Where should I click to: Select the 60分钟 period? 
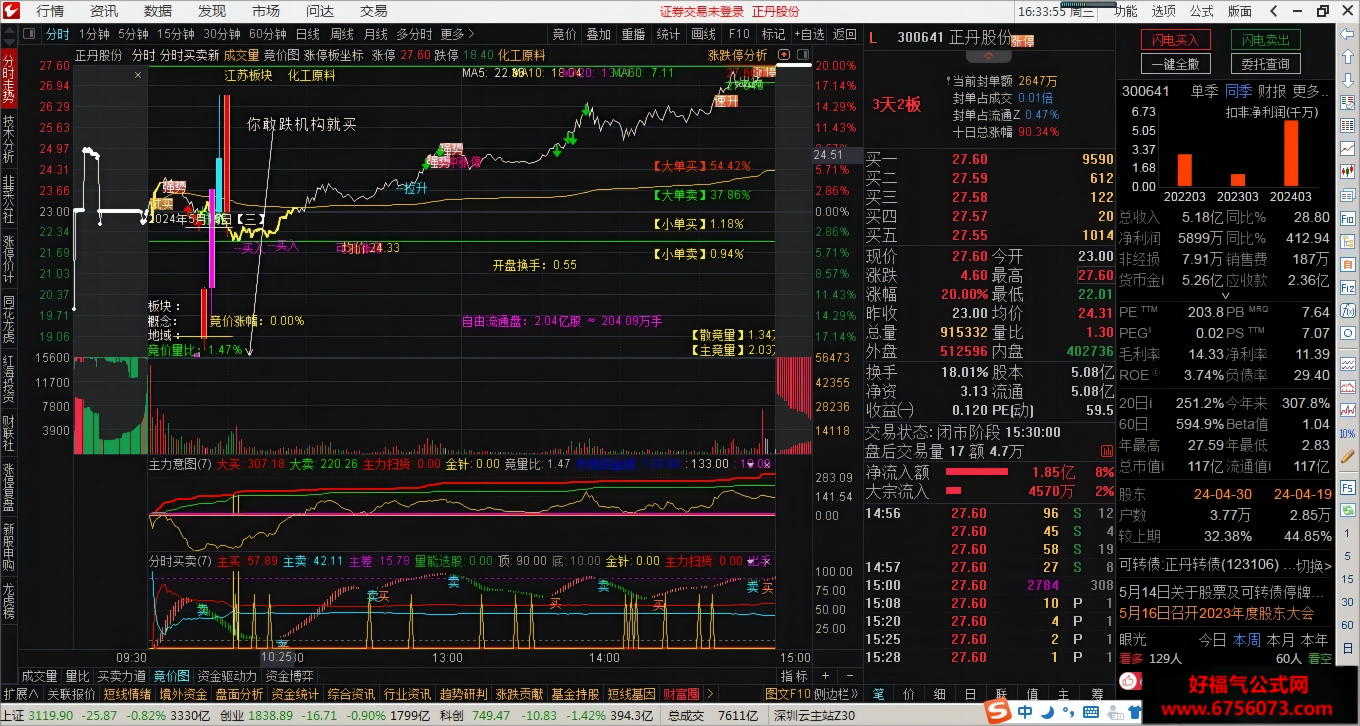click(x=268, y=34)
